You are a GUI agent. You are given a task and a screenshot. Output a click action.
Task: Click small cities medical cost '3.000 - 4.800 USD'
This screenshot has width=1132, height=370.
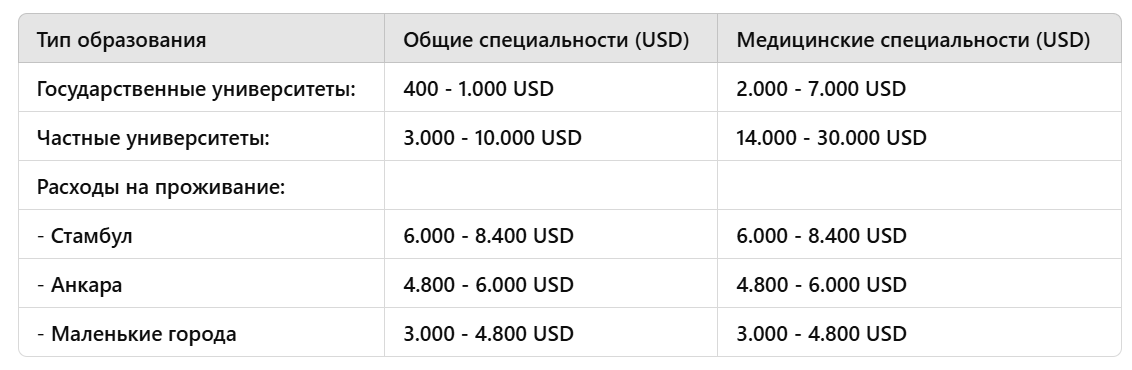click(x=821, y=334)
